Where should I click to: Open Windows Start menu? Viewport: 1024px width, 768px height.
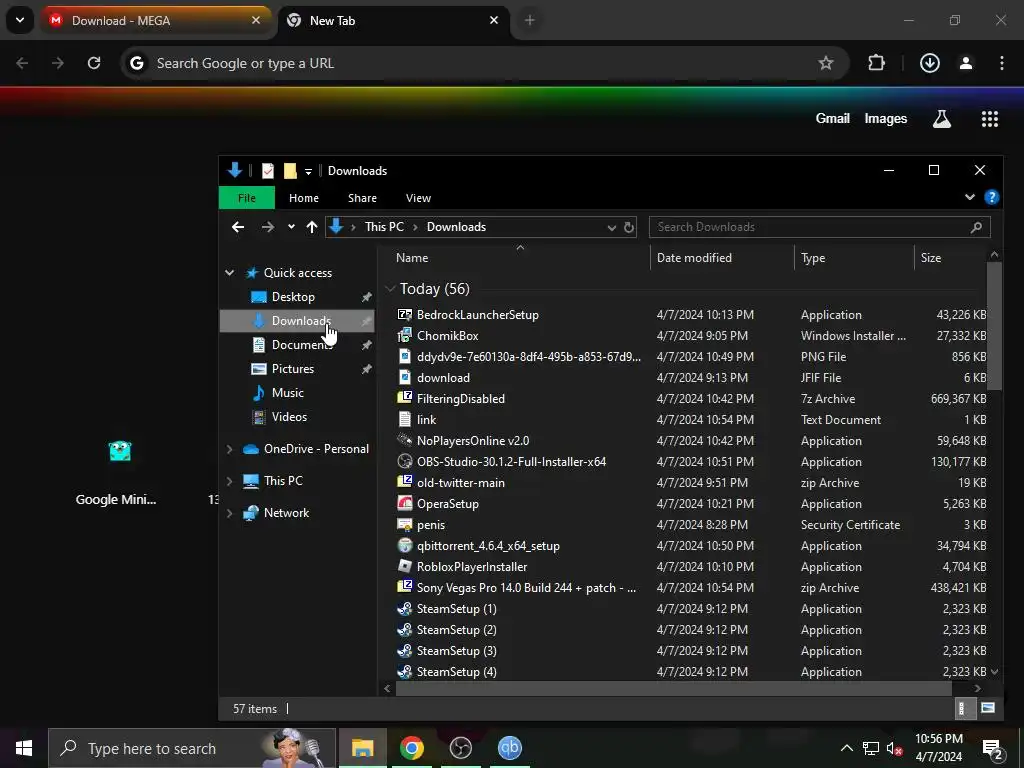24,748
